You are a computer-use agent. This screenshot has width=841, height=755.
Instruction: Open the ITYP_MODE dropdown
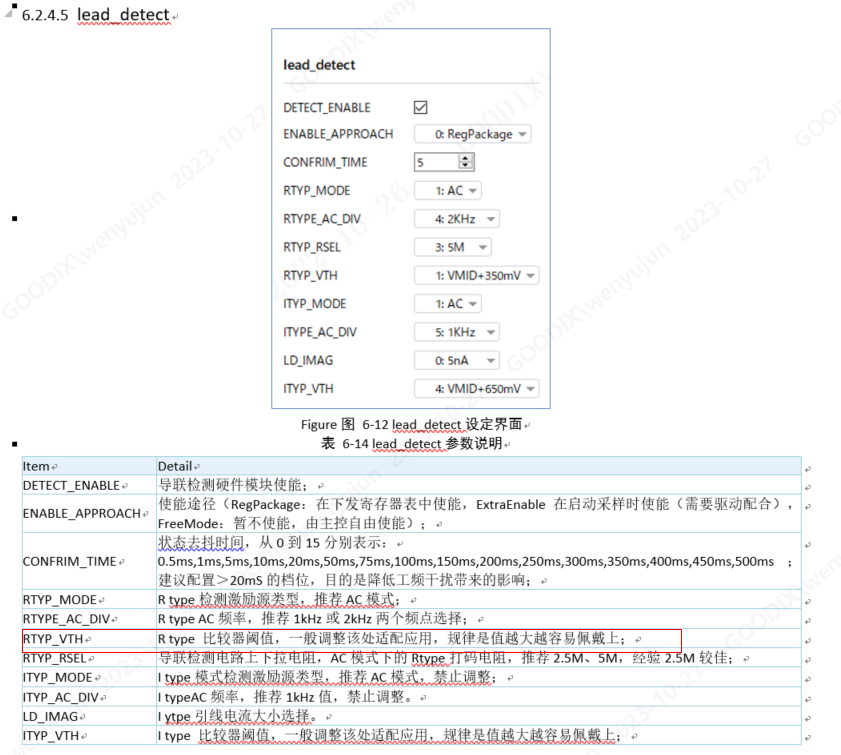click(x=450, y=303)
